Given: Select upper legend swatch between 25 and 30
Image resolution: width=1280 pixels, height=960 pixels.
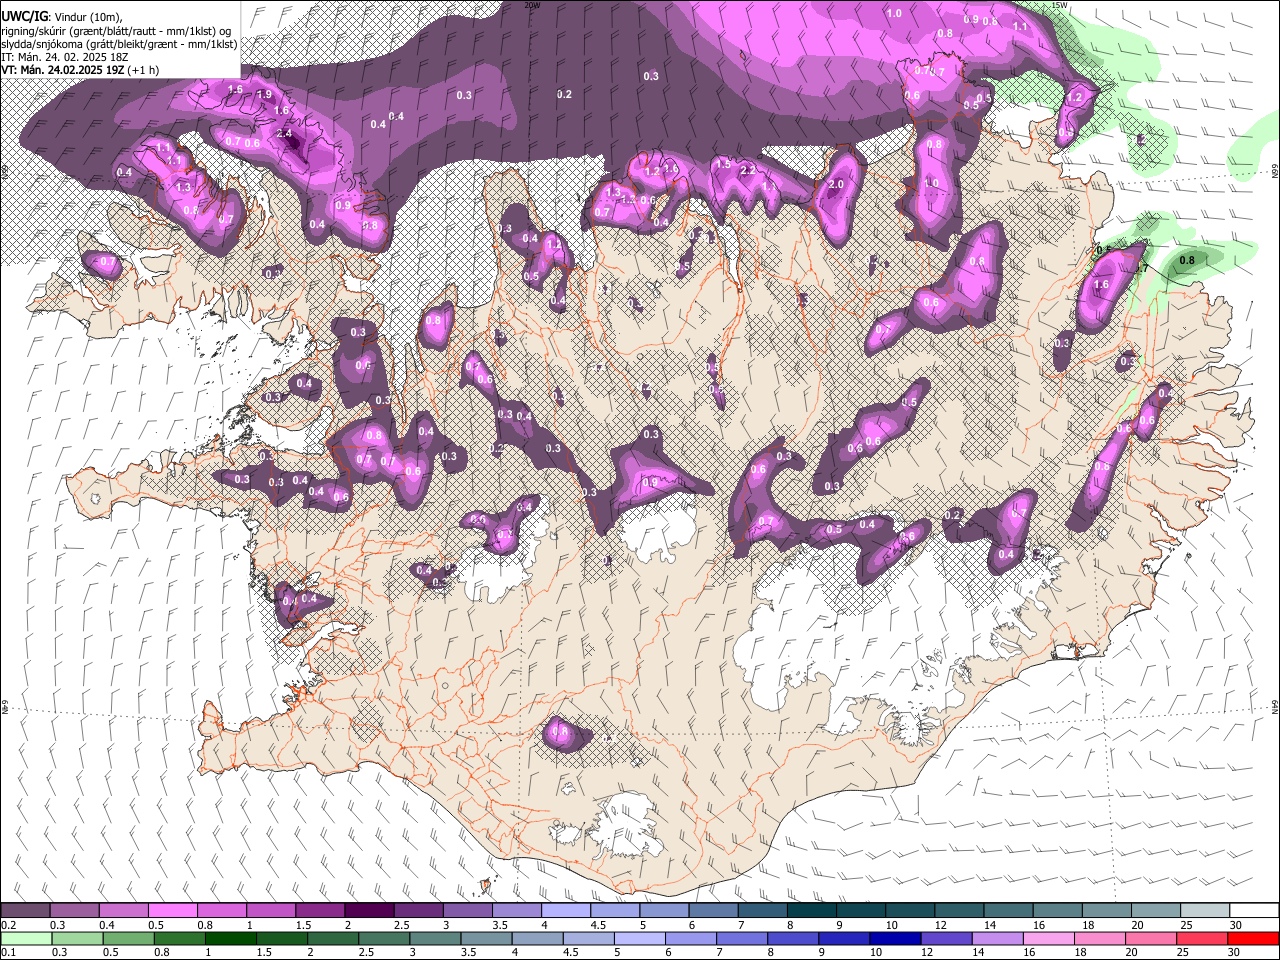Looking at the screenshot, I should tap(1203, 910).
